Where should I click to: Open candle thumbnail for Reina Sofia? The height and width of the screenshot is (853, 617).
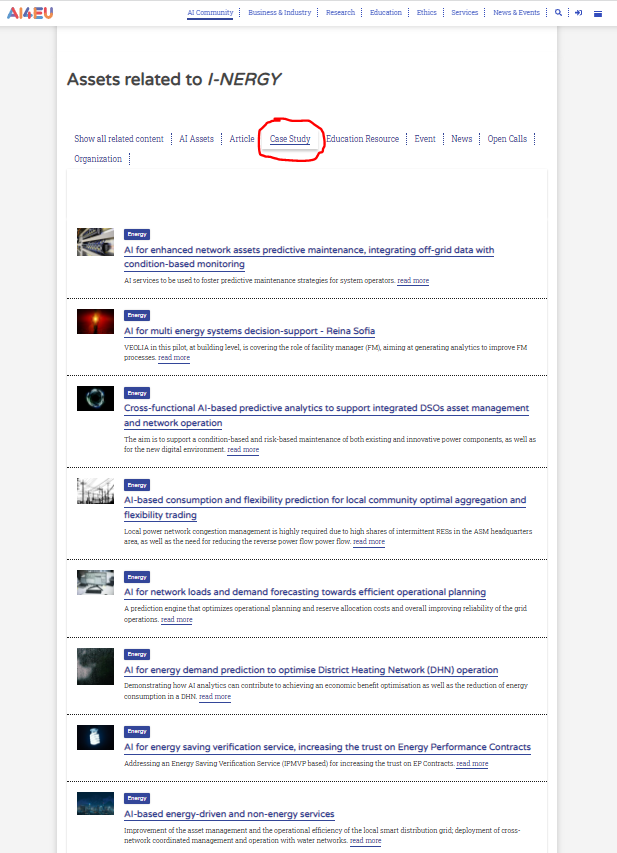click(x=95, y=322)
